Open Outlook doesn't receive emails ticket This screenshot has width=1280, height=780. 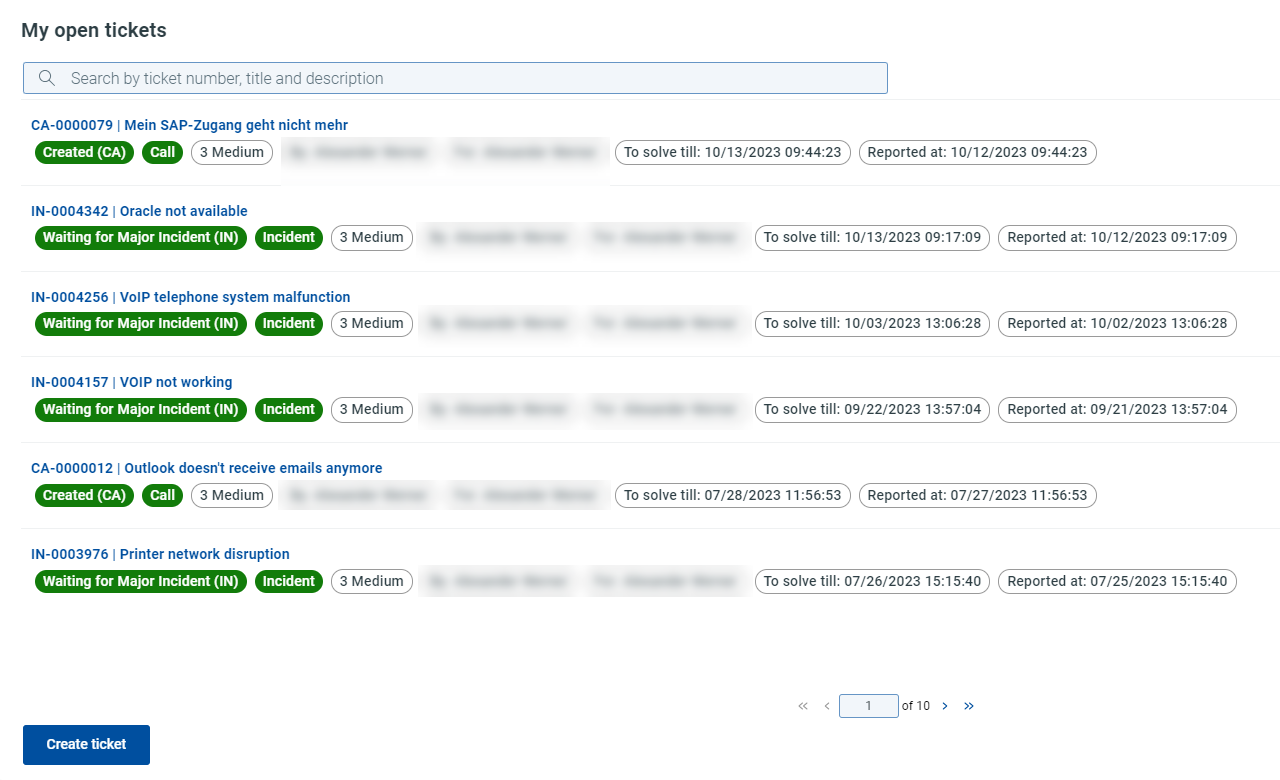pos(206,468)
